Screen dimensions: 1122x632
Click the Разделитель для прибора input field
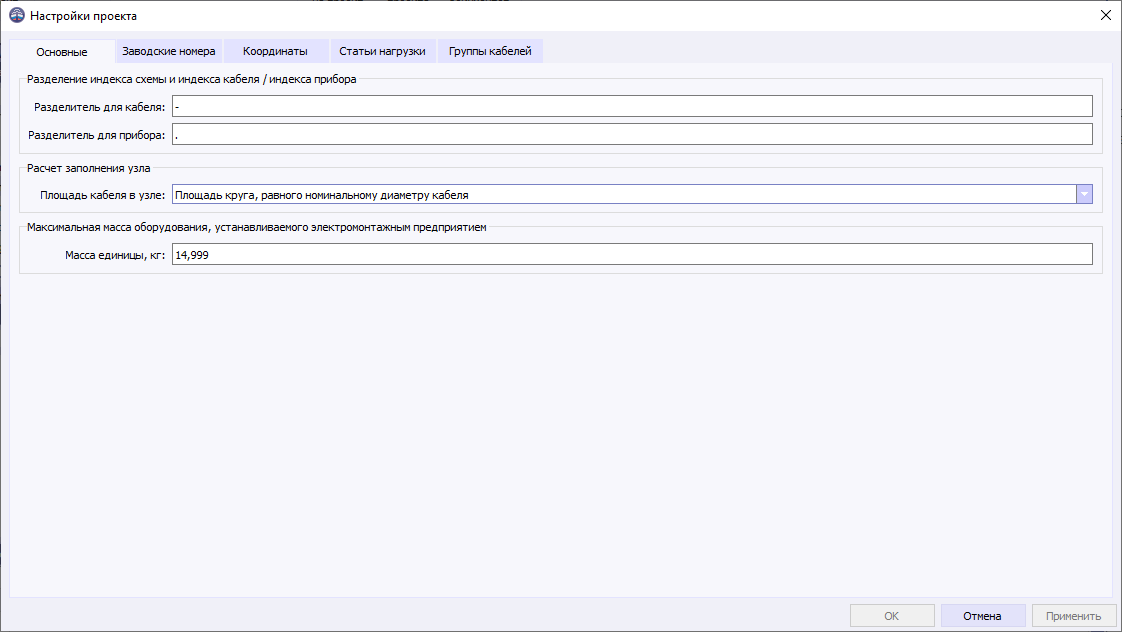(500, 133)
